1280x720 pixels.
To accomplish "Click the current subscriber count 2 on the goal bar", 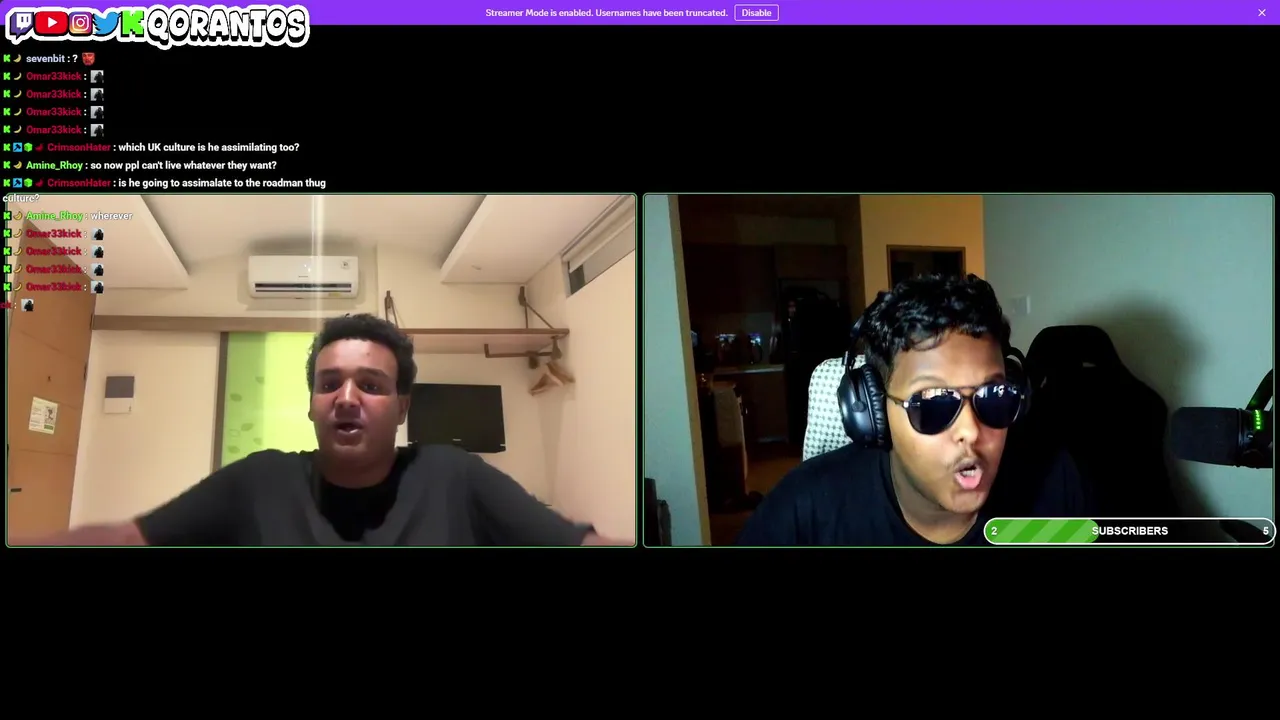I will [x=994, y=531].
